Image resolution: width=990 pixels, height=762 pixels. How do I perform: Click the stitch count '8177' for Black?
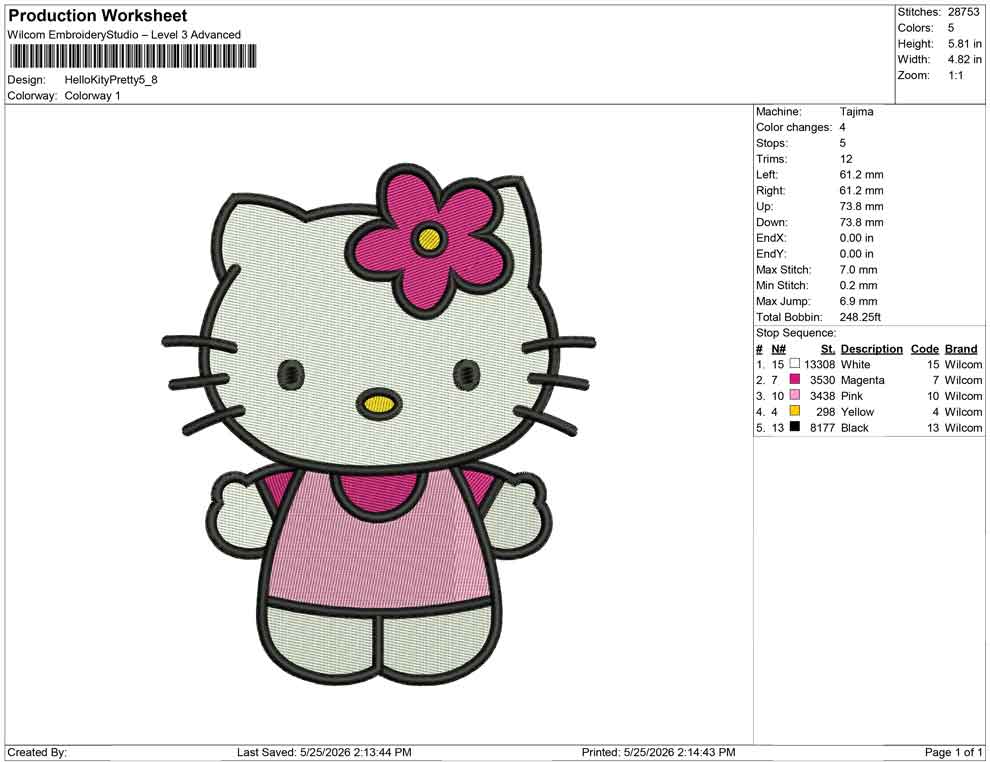[x=823, y=427]
